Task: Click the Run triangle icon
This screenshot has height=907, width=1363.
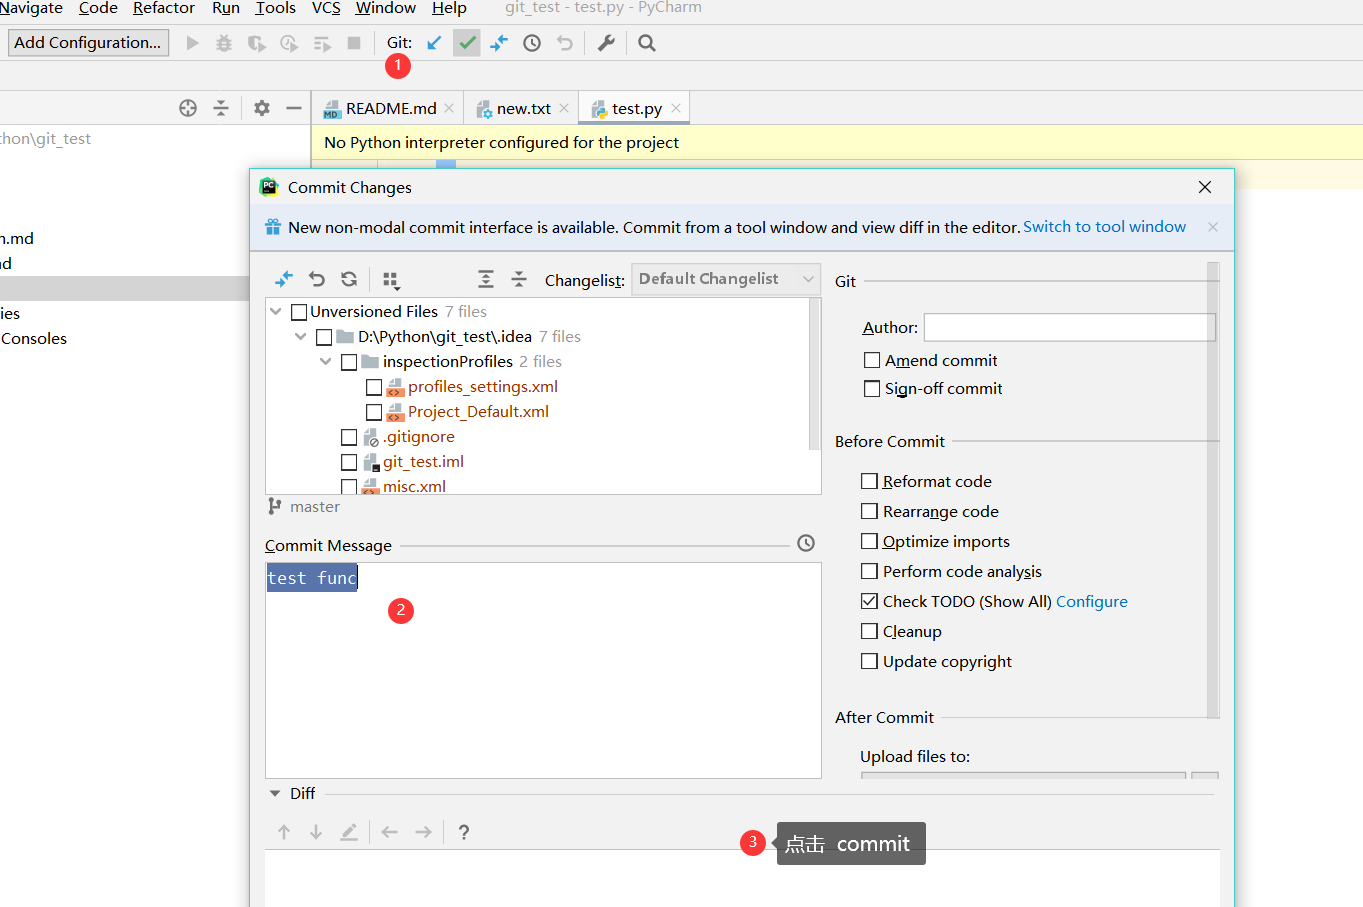Action: 193,43
